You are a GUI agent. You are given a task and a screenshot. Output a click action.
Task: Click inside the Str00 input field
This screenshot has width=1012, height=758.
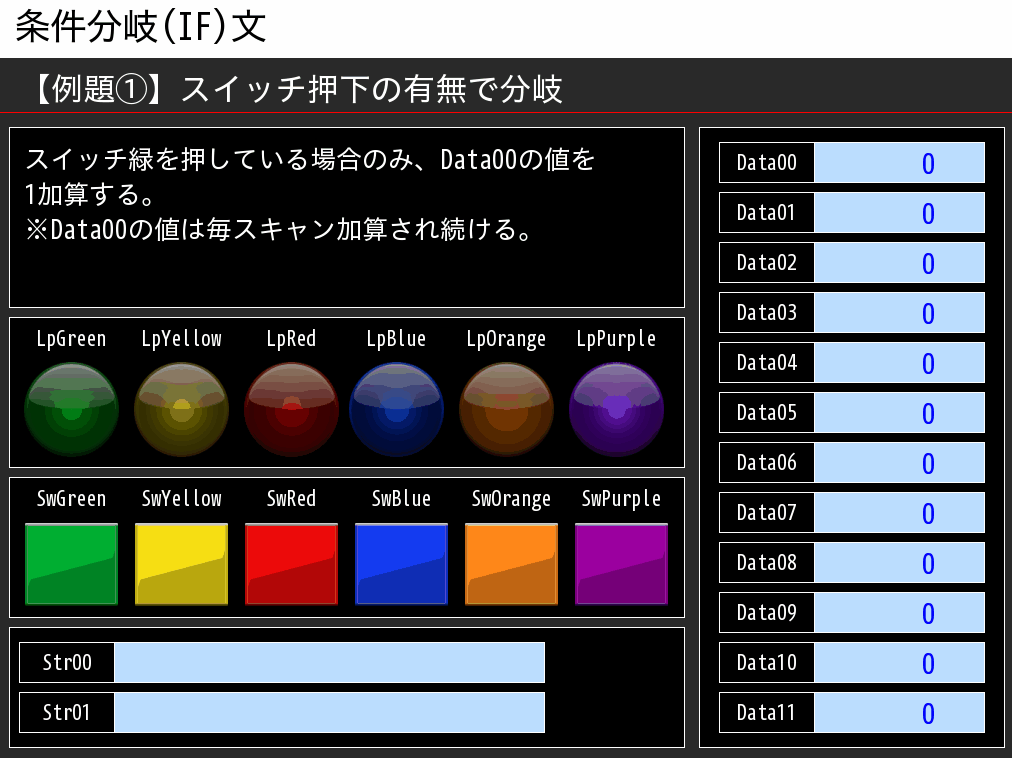[x=330, y=662]
